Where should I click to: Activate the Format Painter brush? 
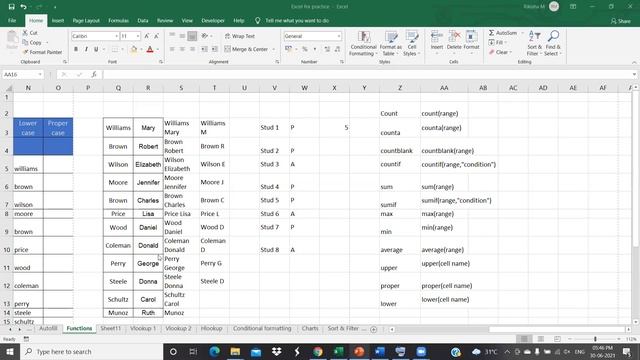pos(25,52)
